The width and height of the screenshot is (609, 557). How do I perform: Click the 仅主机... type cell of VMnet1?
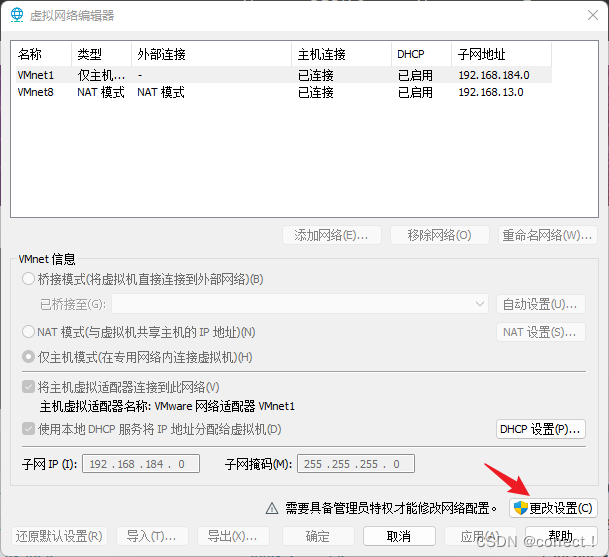(x=101, y=75)
